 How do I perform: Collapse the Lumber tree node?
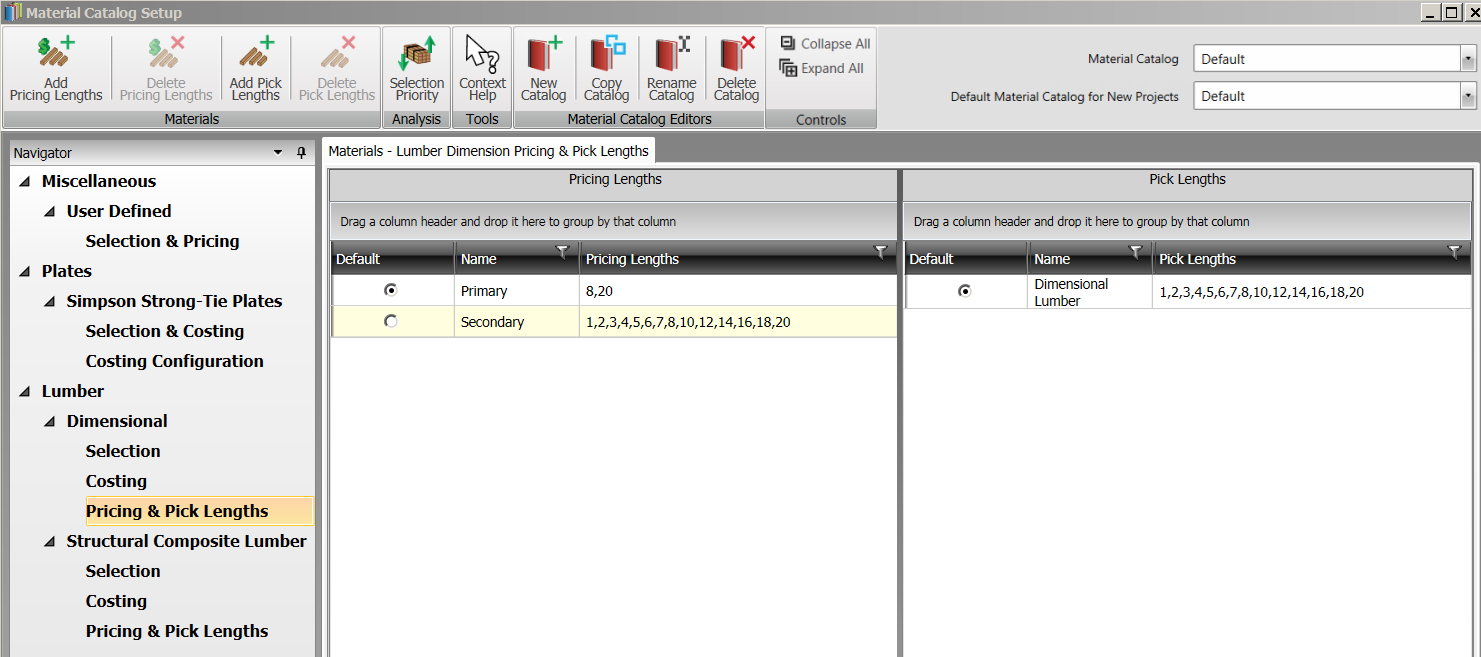point(24,392)
